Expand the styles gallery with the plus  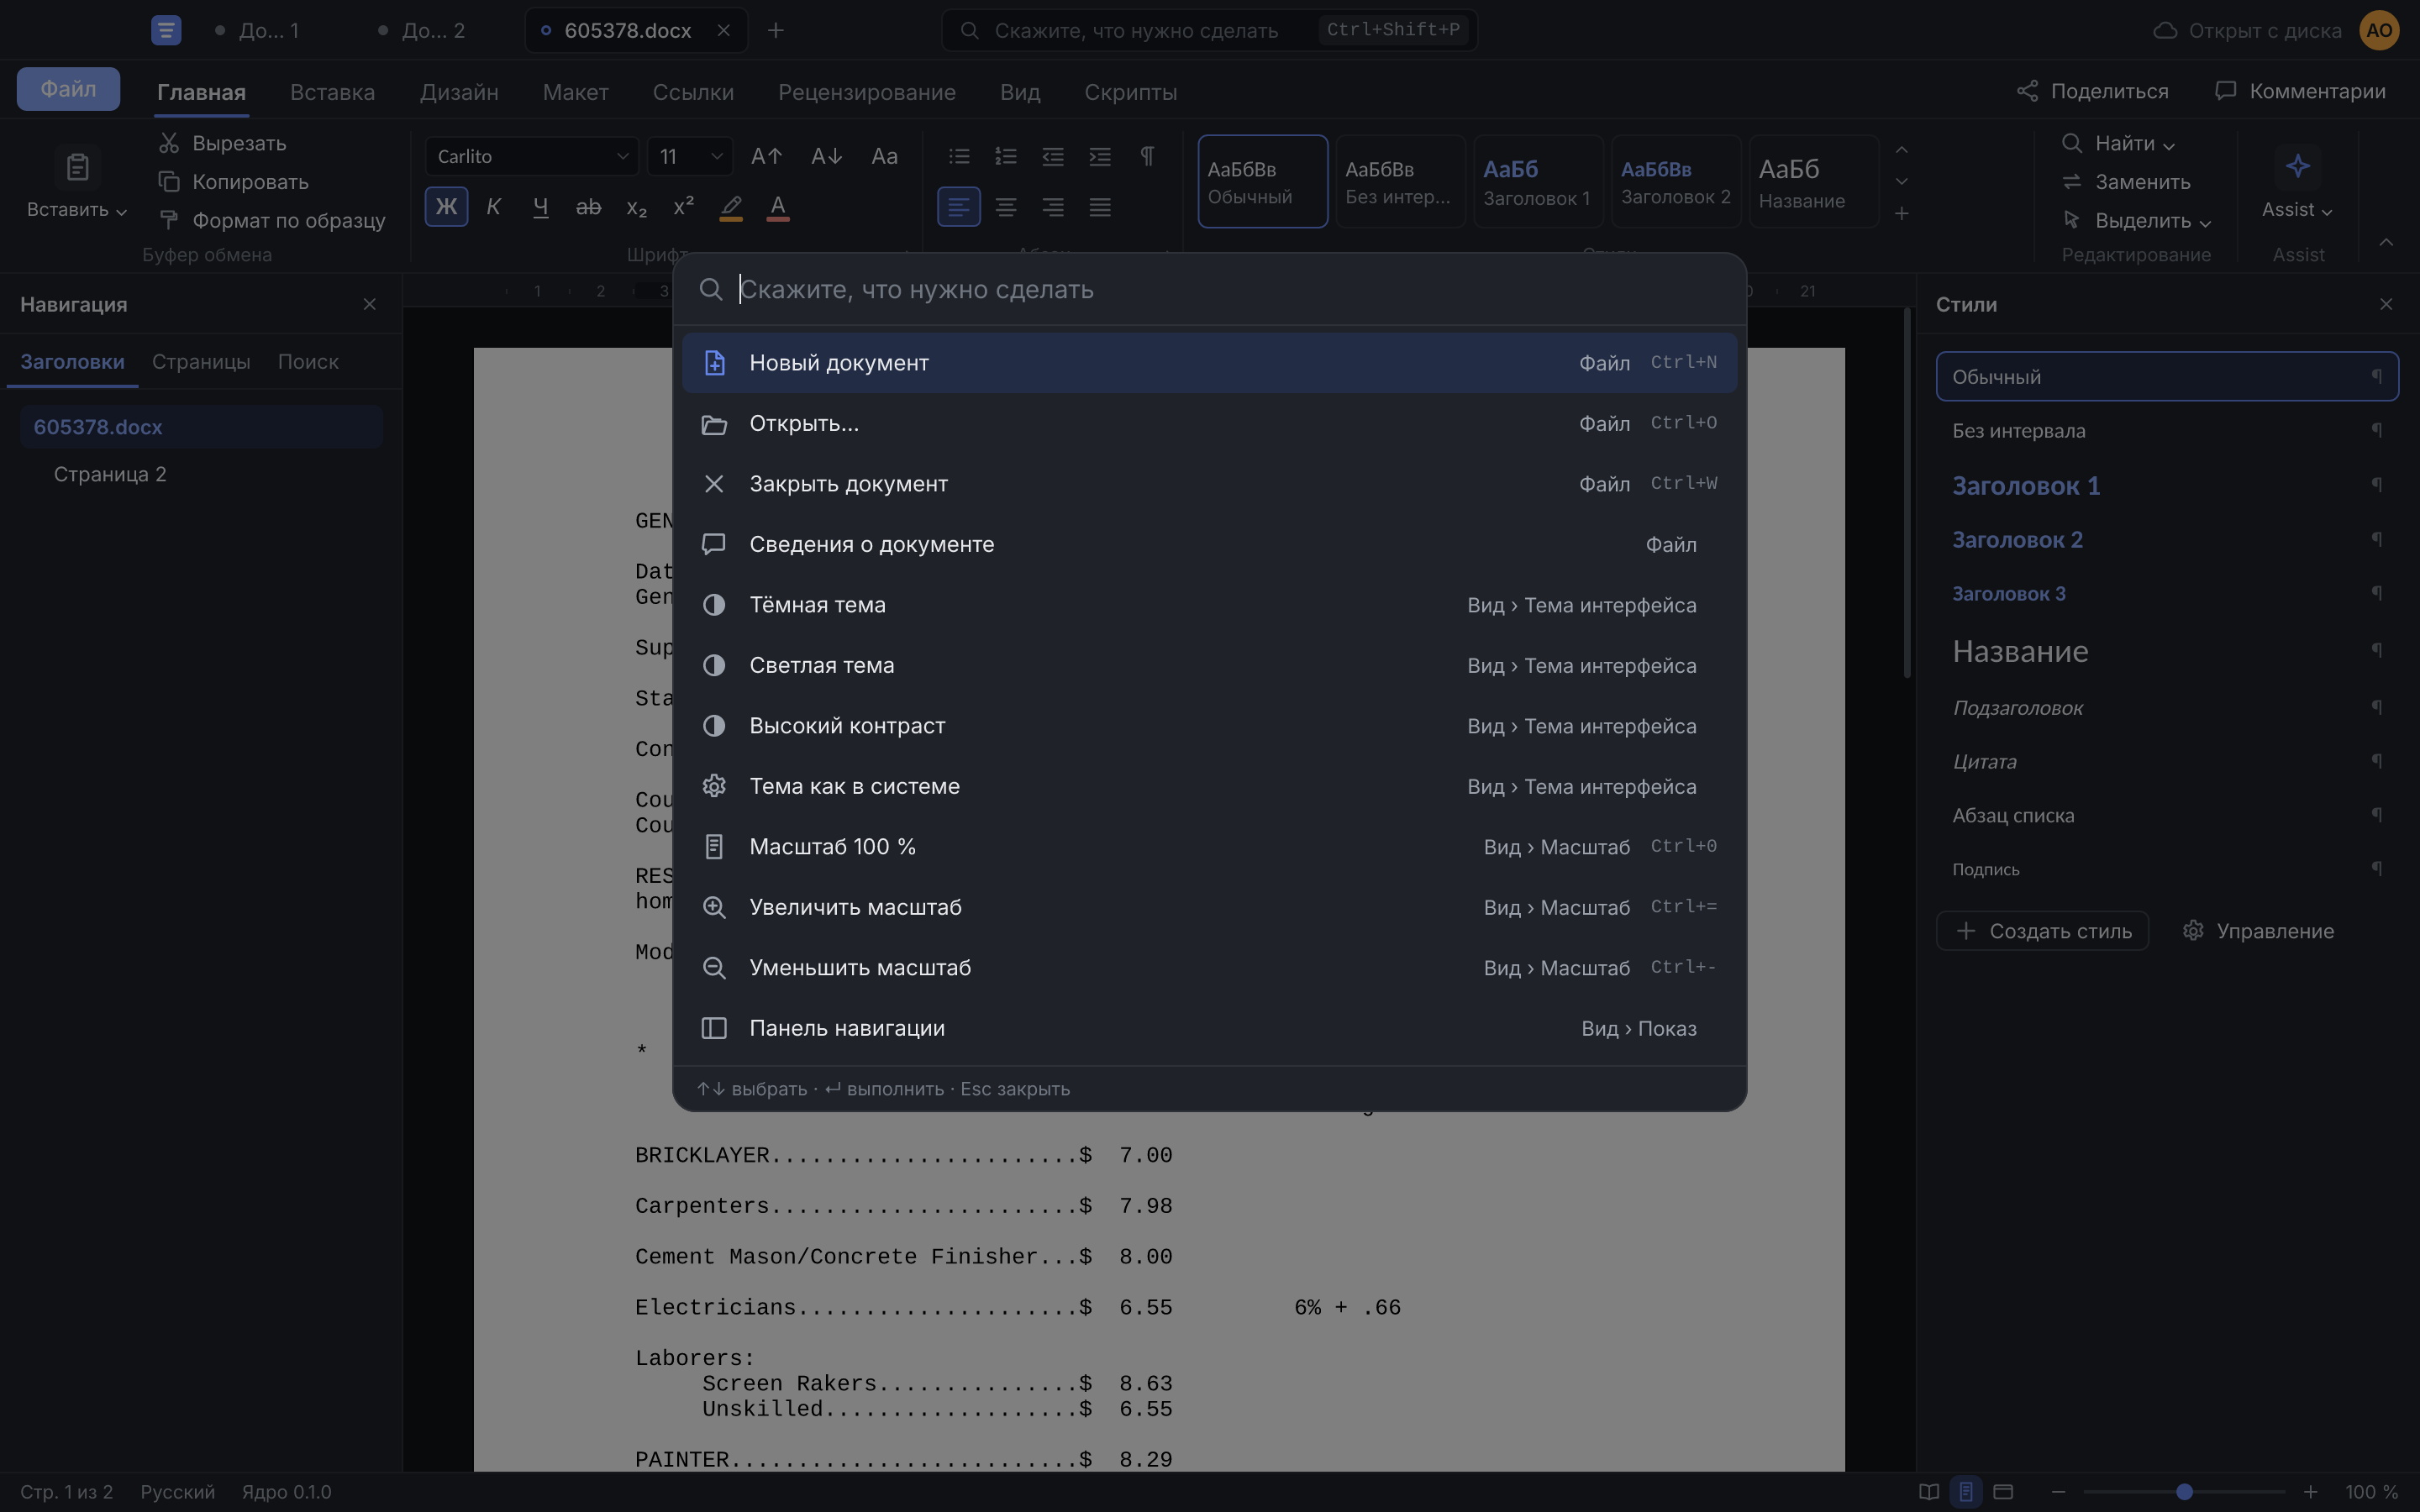pyautogui.click(x=1902, y=213)
